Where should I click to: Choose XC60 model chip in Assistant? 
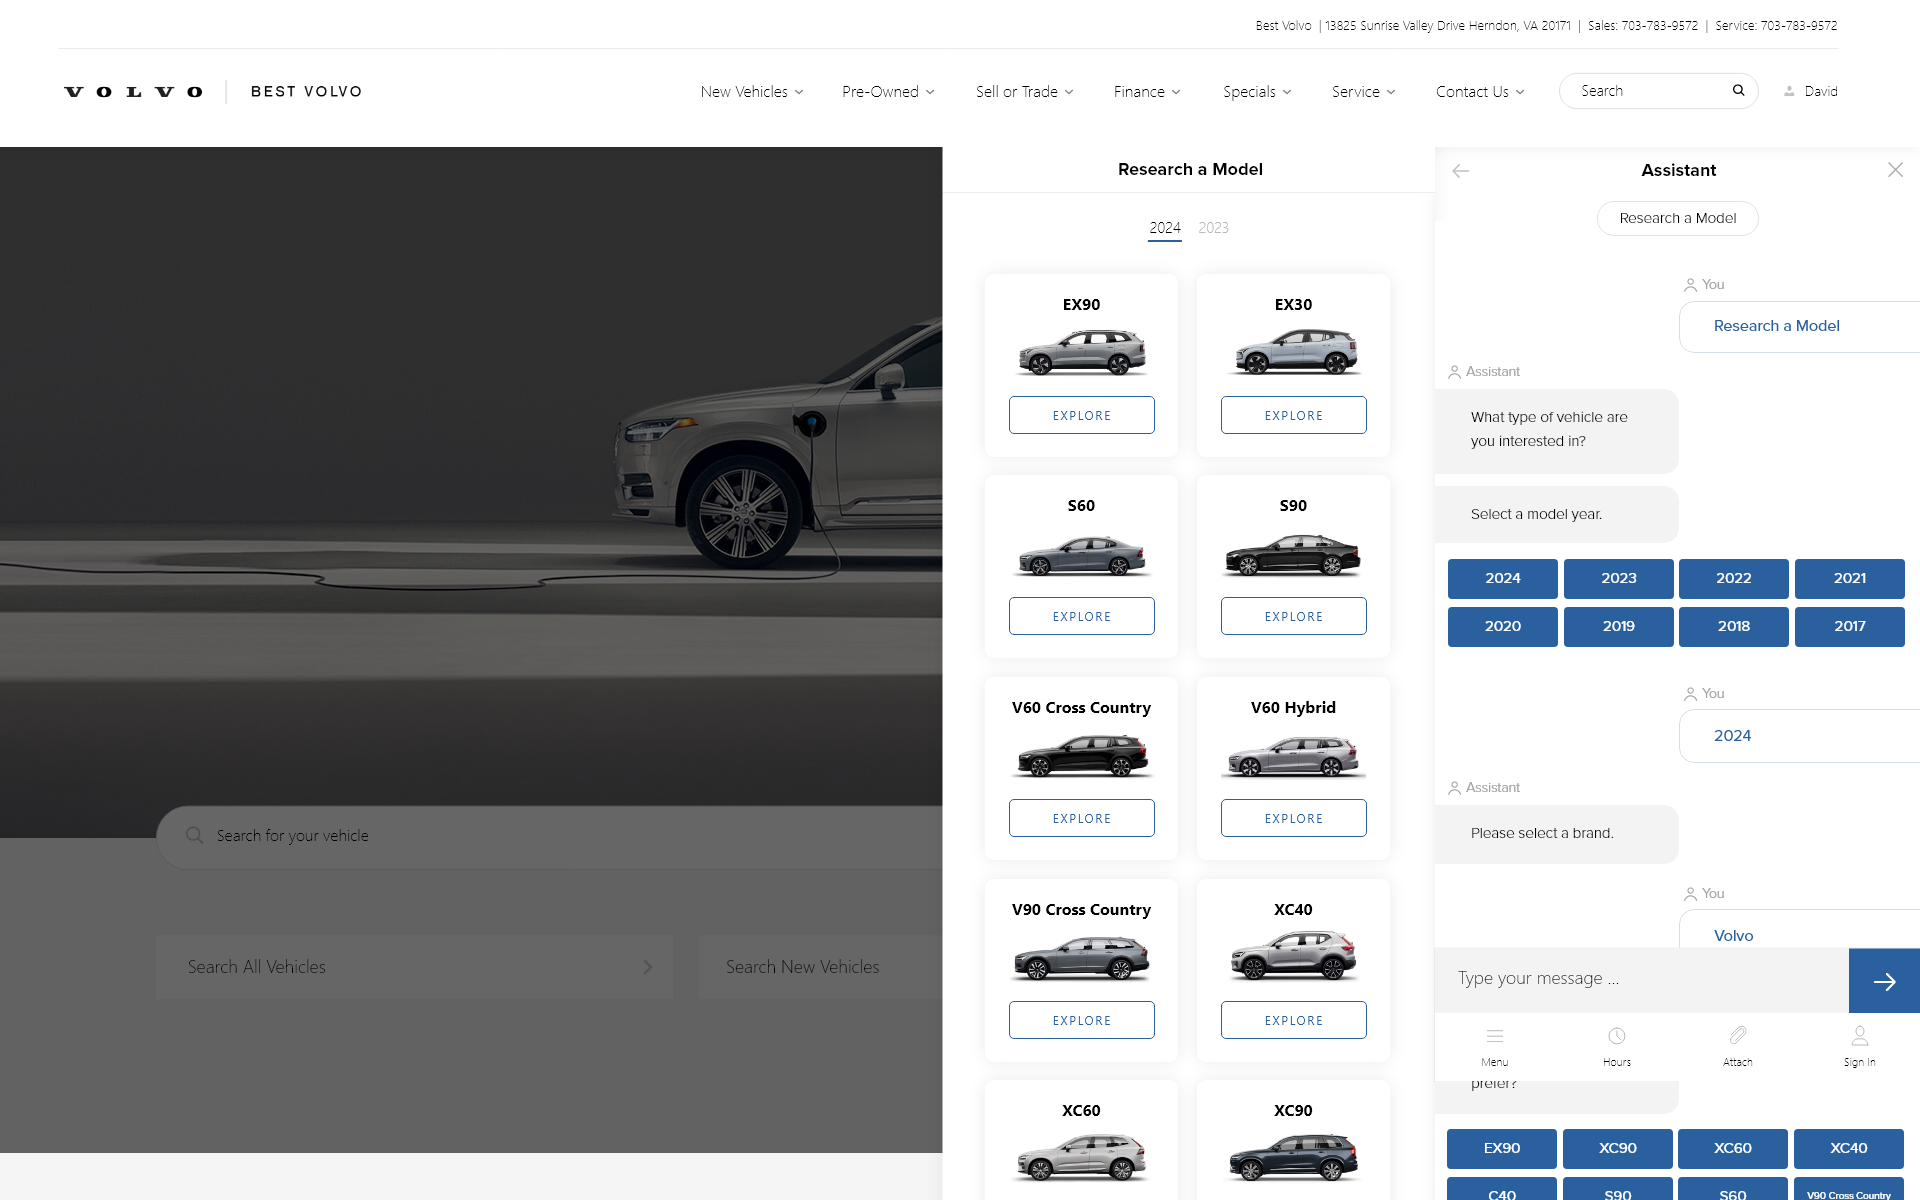[x=1733, y=1148]
